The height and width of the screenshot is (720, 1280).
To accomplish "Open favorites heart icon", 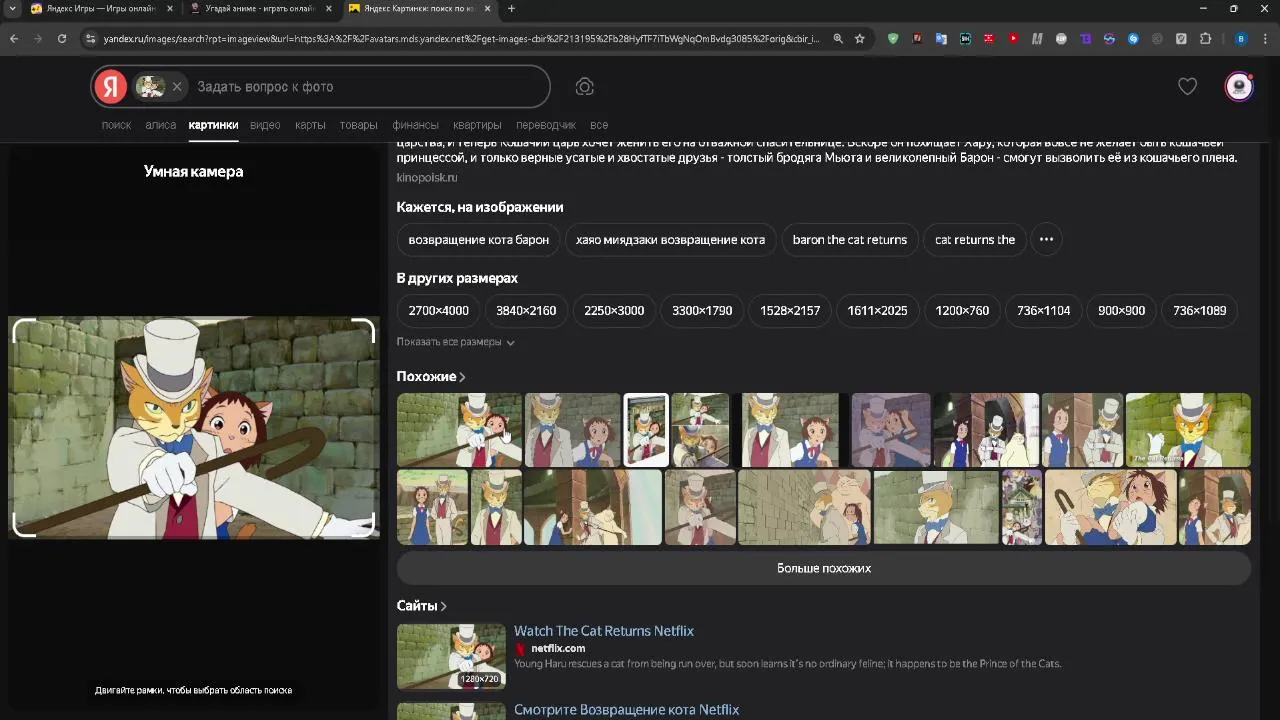I will 1187,87.
